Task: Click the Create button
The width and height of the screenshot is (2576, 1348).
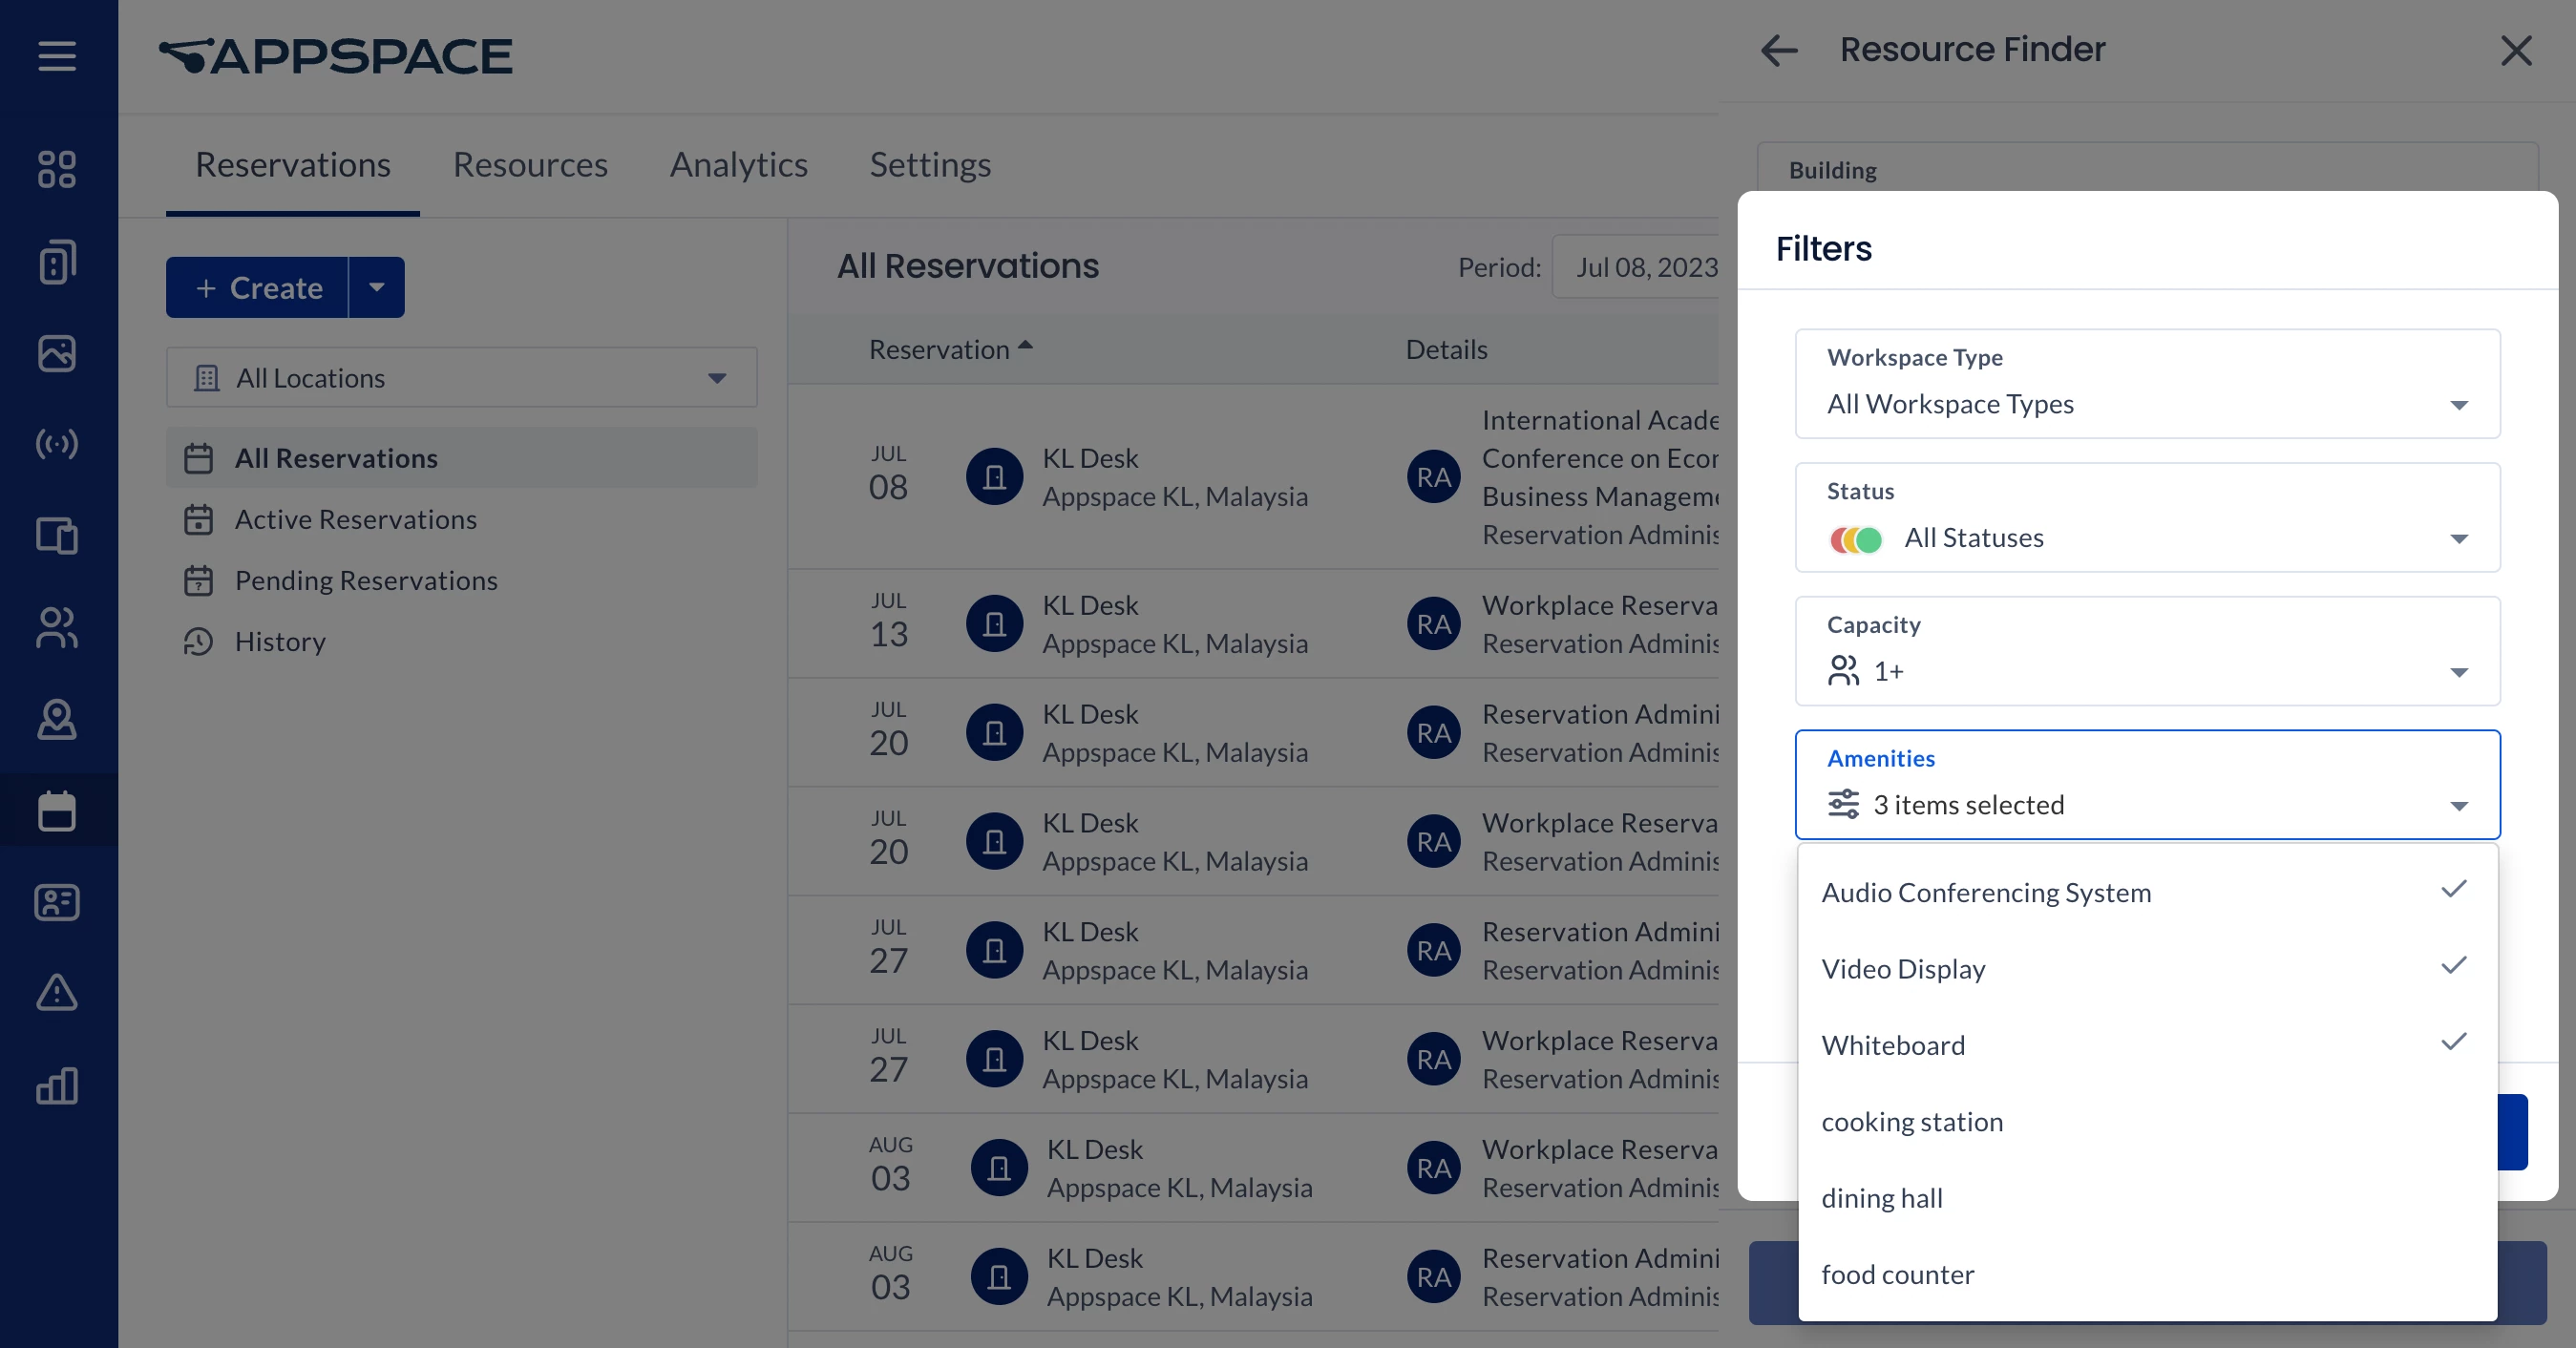Action: (258, 288)
